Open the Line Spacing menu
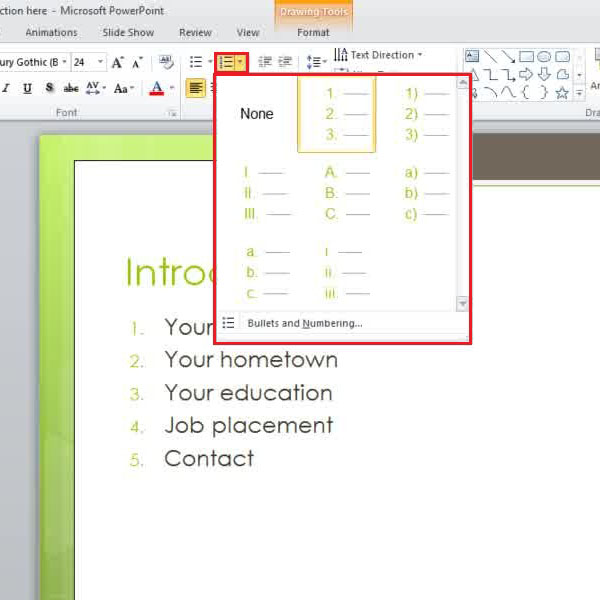Screen dimensions: 600x600 tap(316, 62)
